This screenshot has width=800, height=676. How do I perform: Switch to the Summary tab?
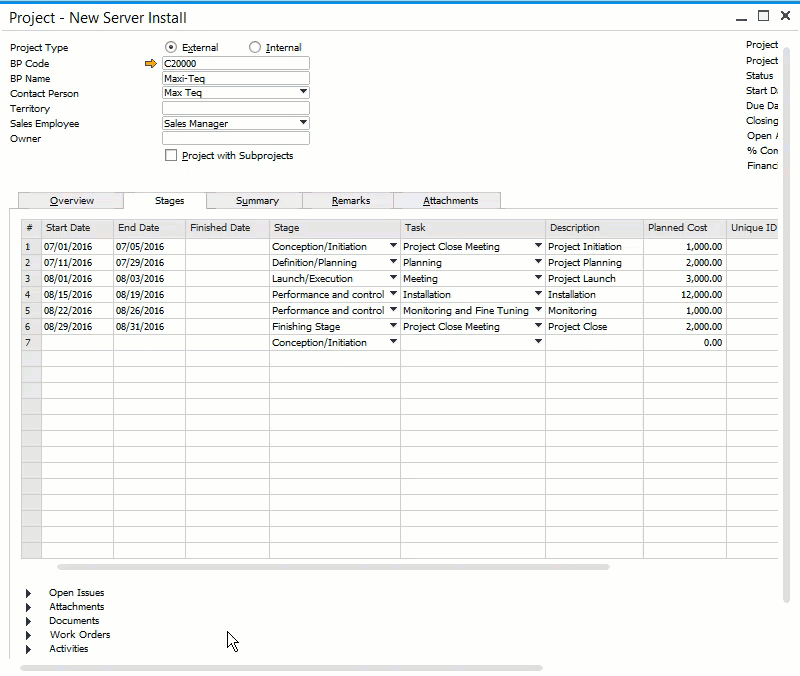pyautogui.click(x=253, y=200)
